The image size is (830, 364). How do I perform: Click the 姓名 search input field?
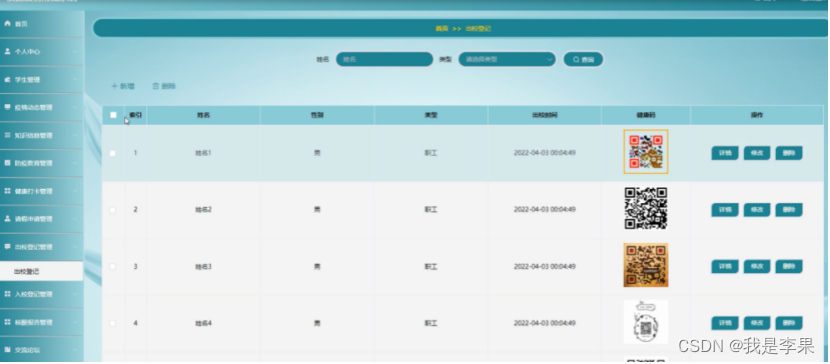click(384, 59)
